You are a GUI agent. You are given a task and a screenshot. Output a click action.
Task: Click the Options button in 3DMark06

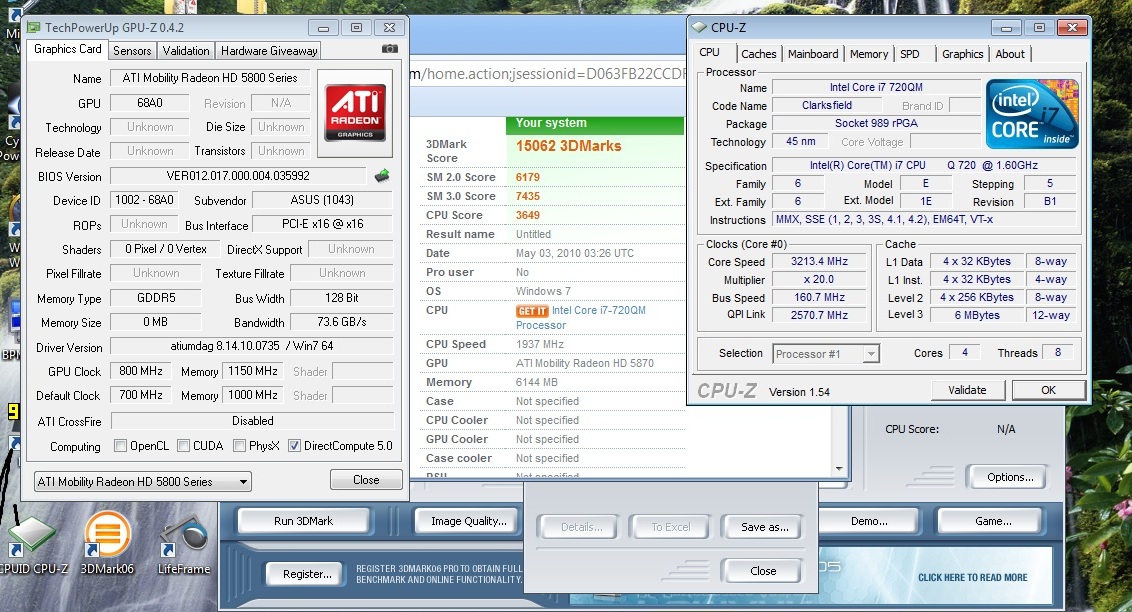[x=1010, y=477]
